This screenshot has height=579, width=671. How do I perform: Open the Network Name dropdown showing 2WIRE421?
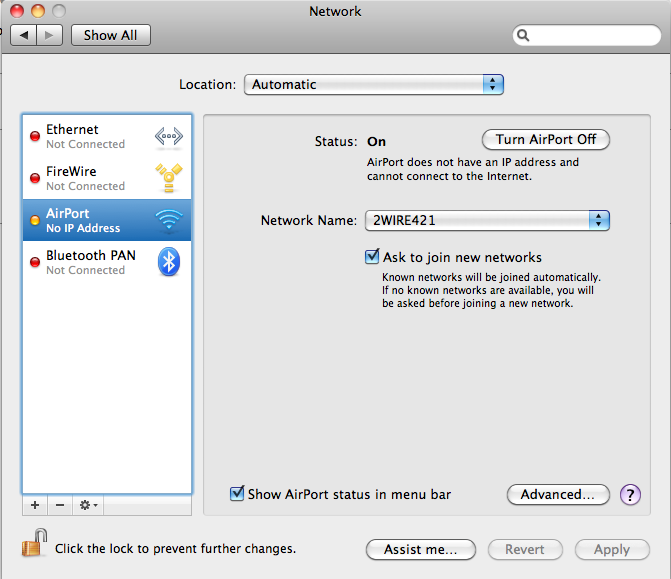click(487, 220)
